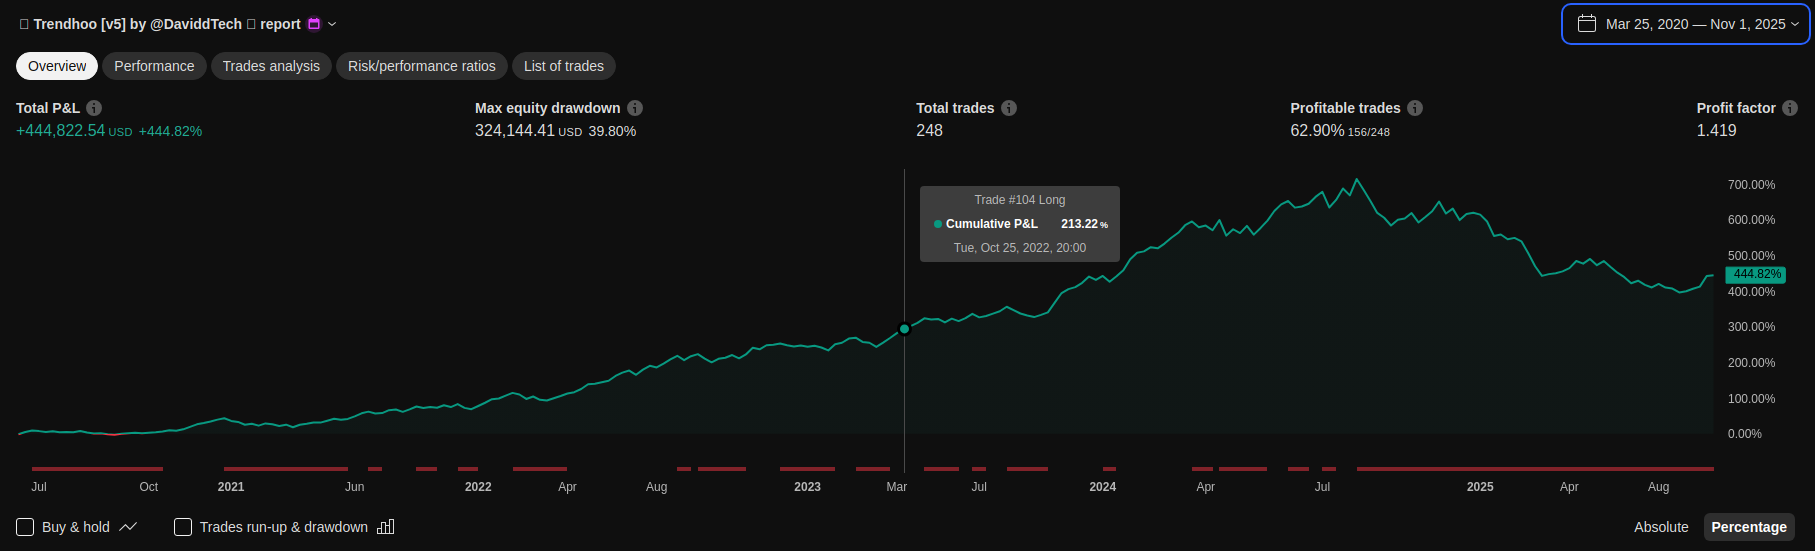Image resolution: width=1815 pixels, height=551 pixels.
Task: Go to the List of trades tab
Action: tap(563, 66)
